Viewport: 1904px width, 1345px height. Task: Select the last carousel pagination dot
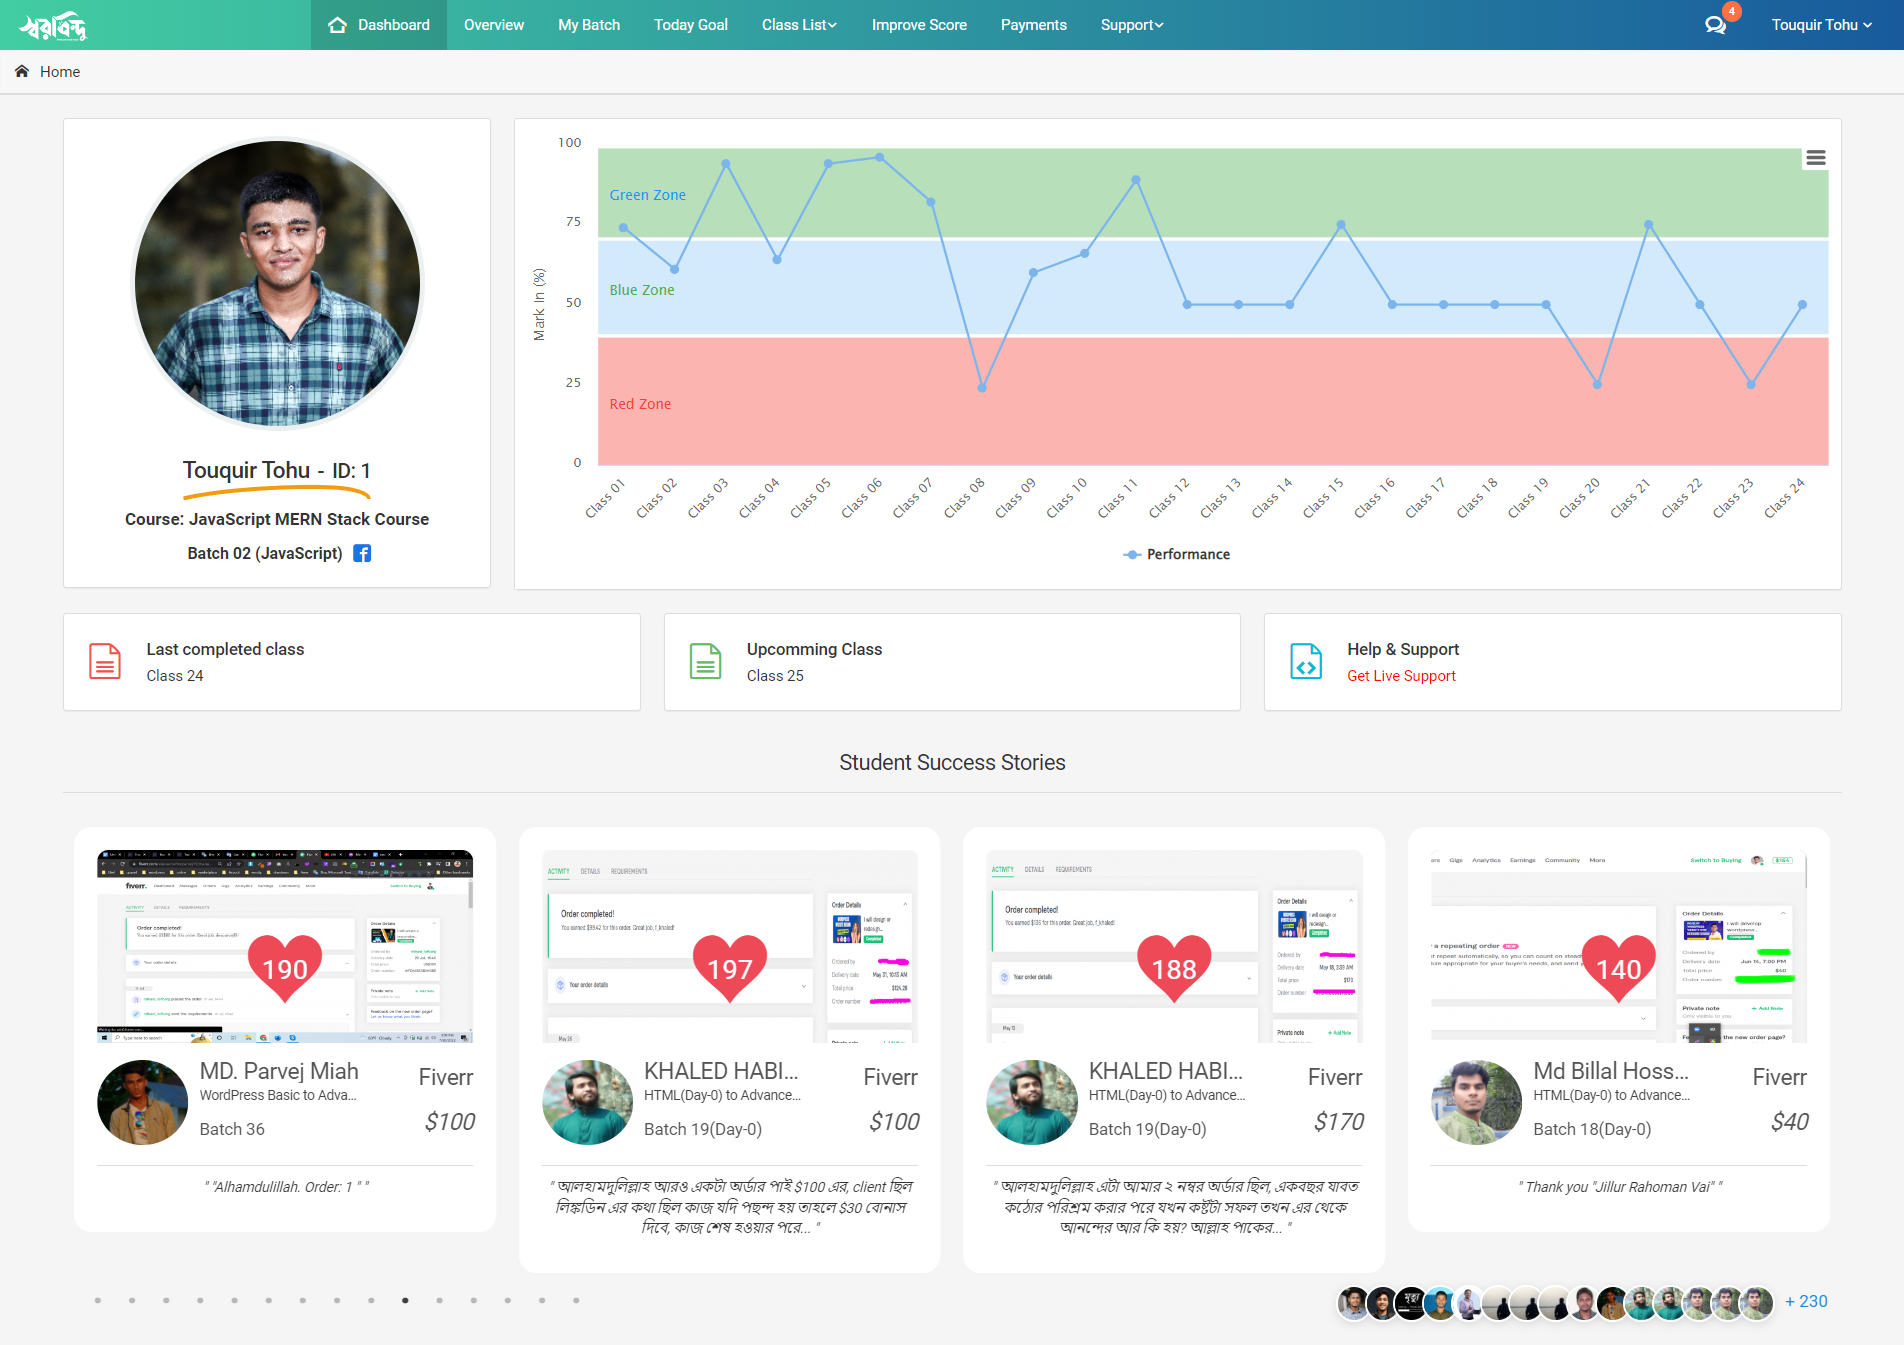[x=576, y=1301]
